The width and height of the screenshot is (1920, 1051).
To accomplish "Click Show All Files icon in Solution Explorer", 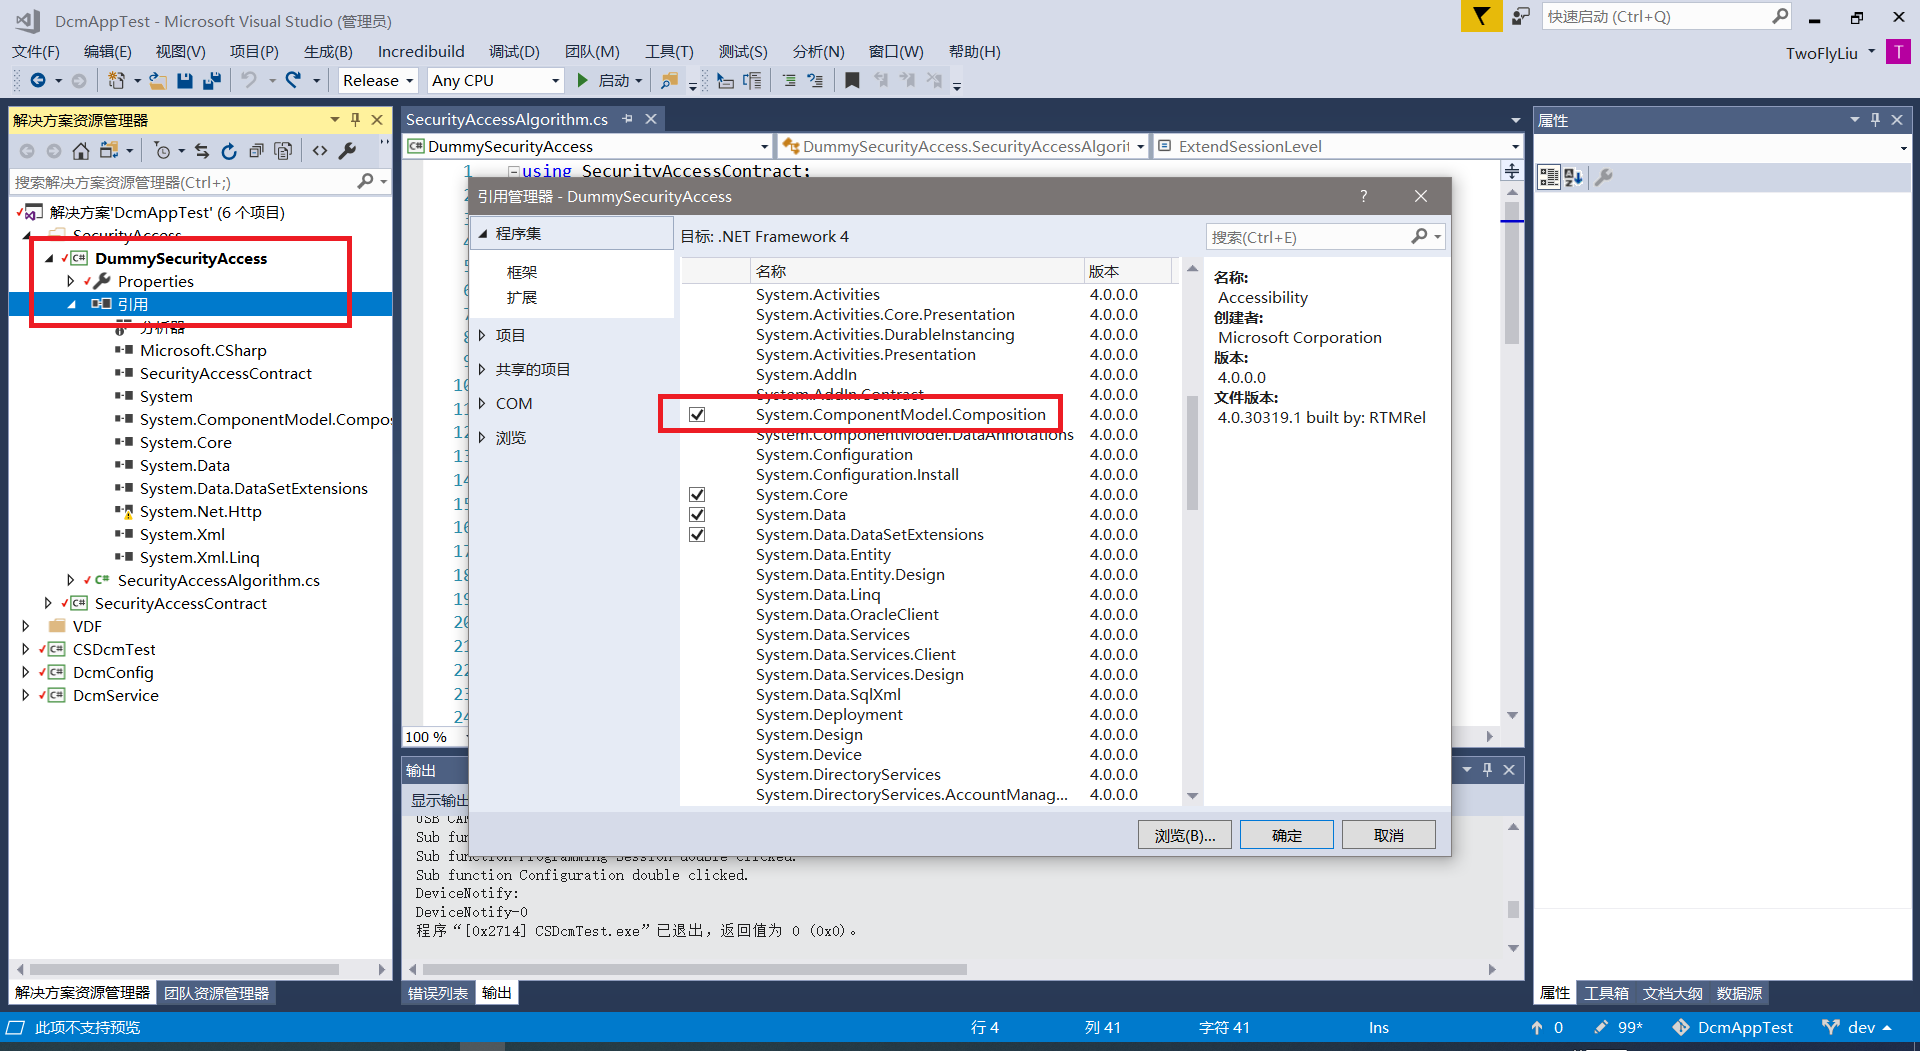I will coord(283,151).
